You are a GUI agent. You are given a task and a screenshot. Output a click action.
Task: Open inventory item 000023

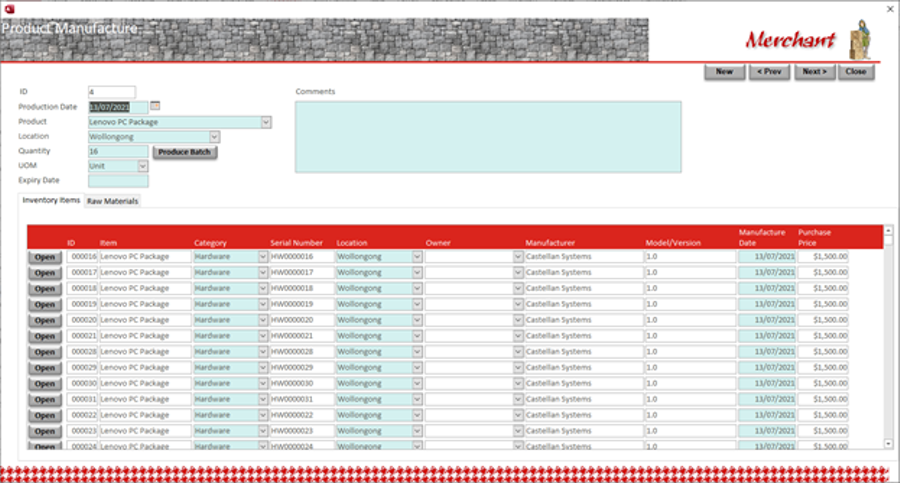(45, 431)
